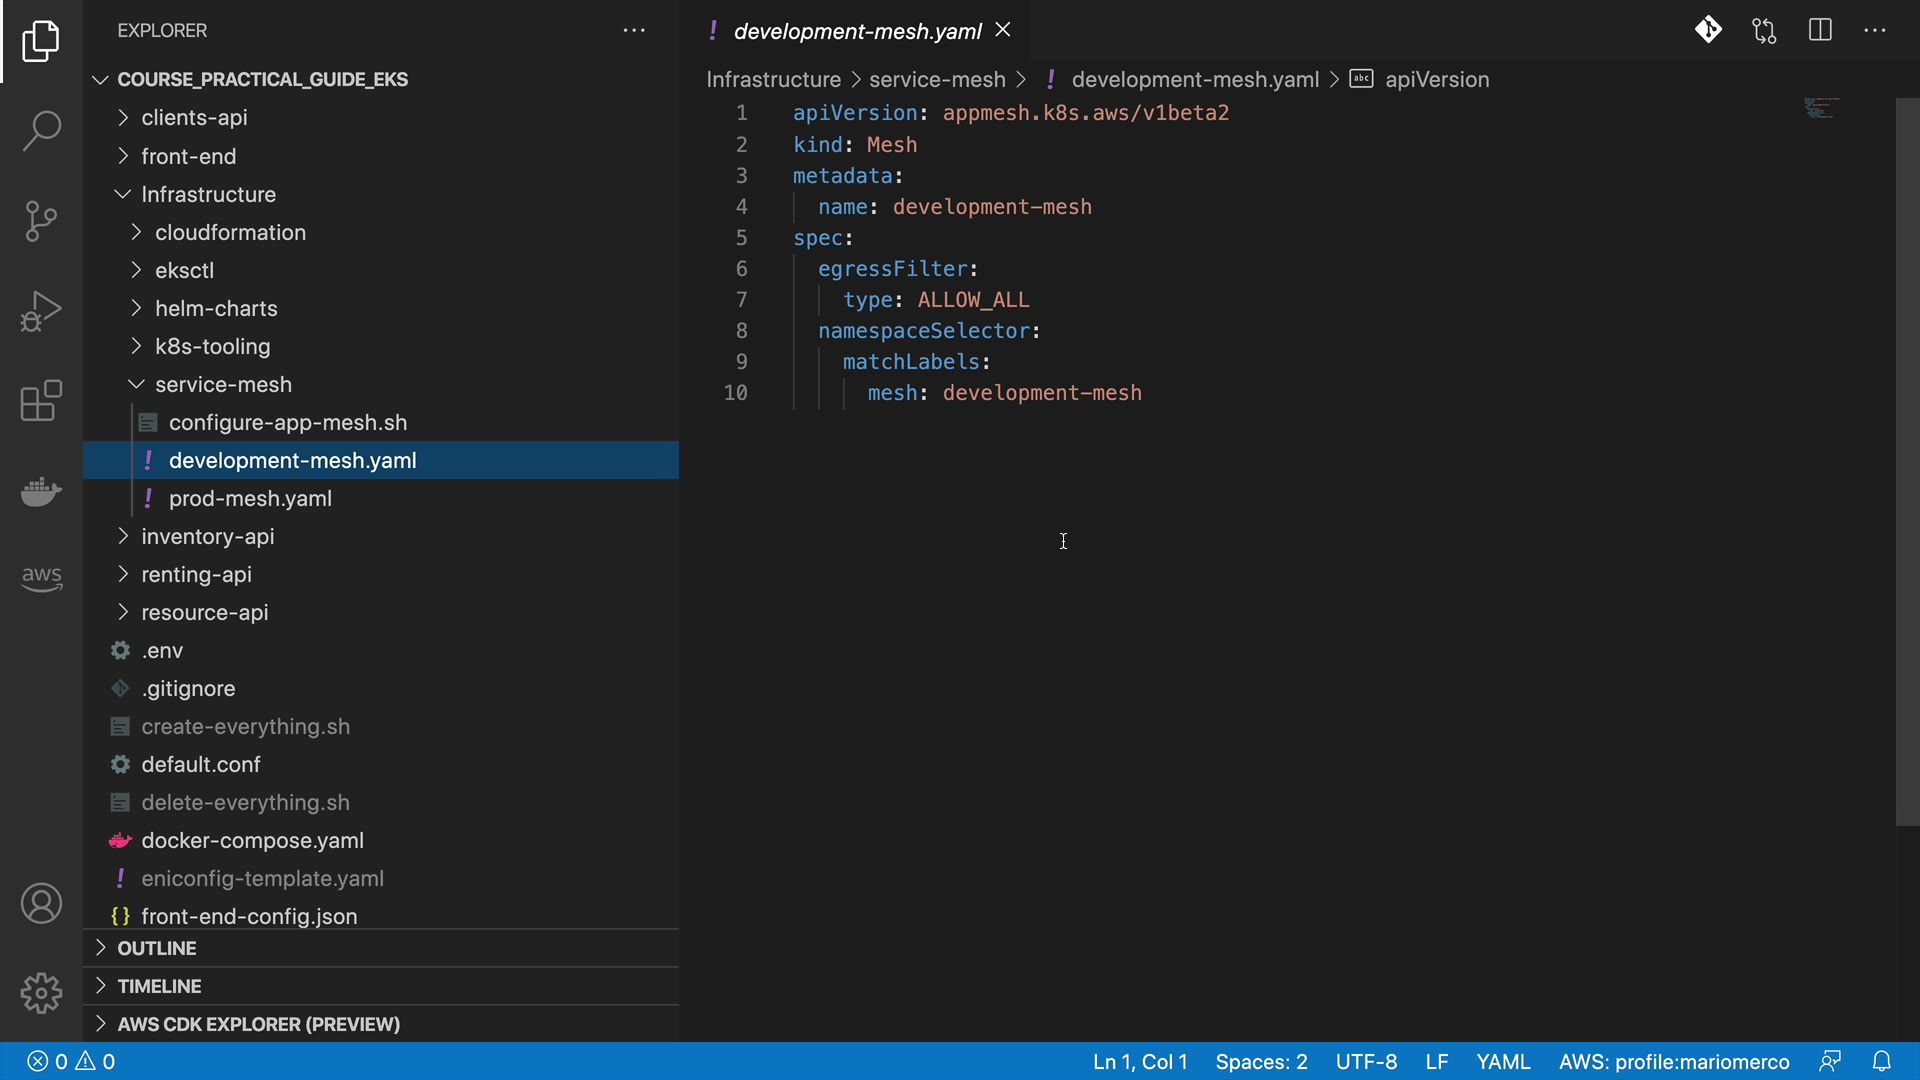Collapse the service-mesh folder
The image size is (1920, 1080).
[223, 384]
